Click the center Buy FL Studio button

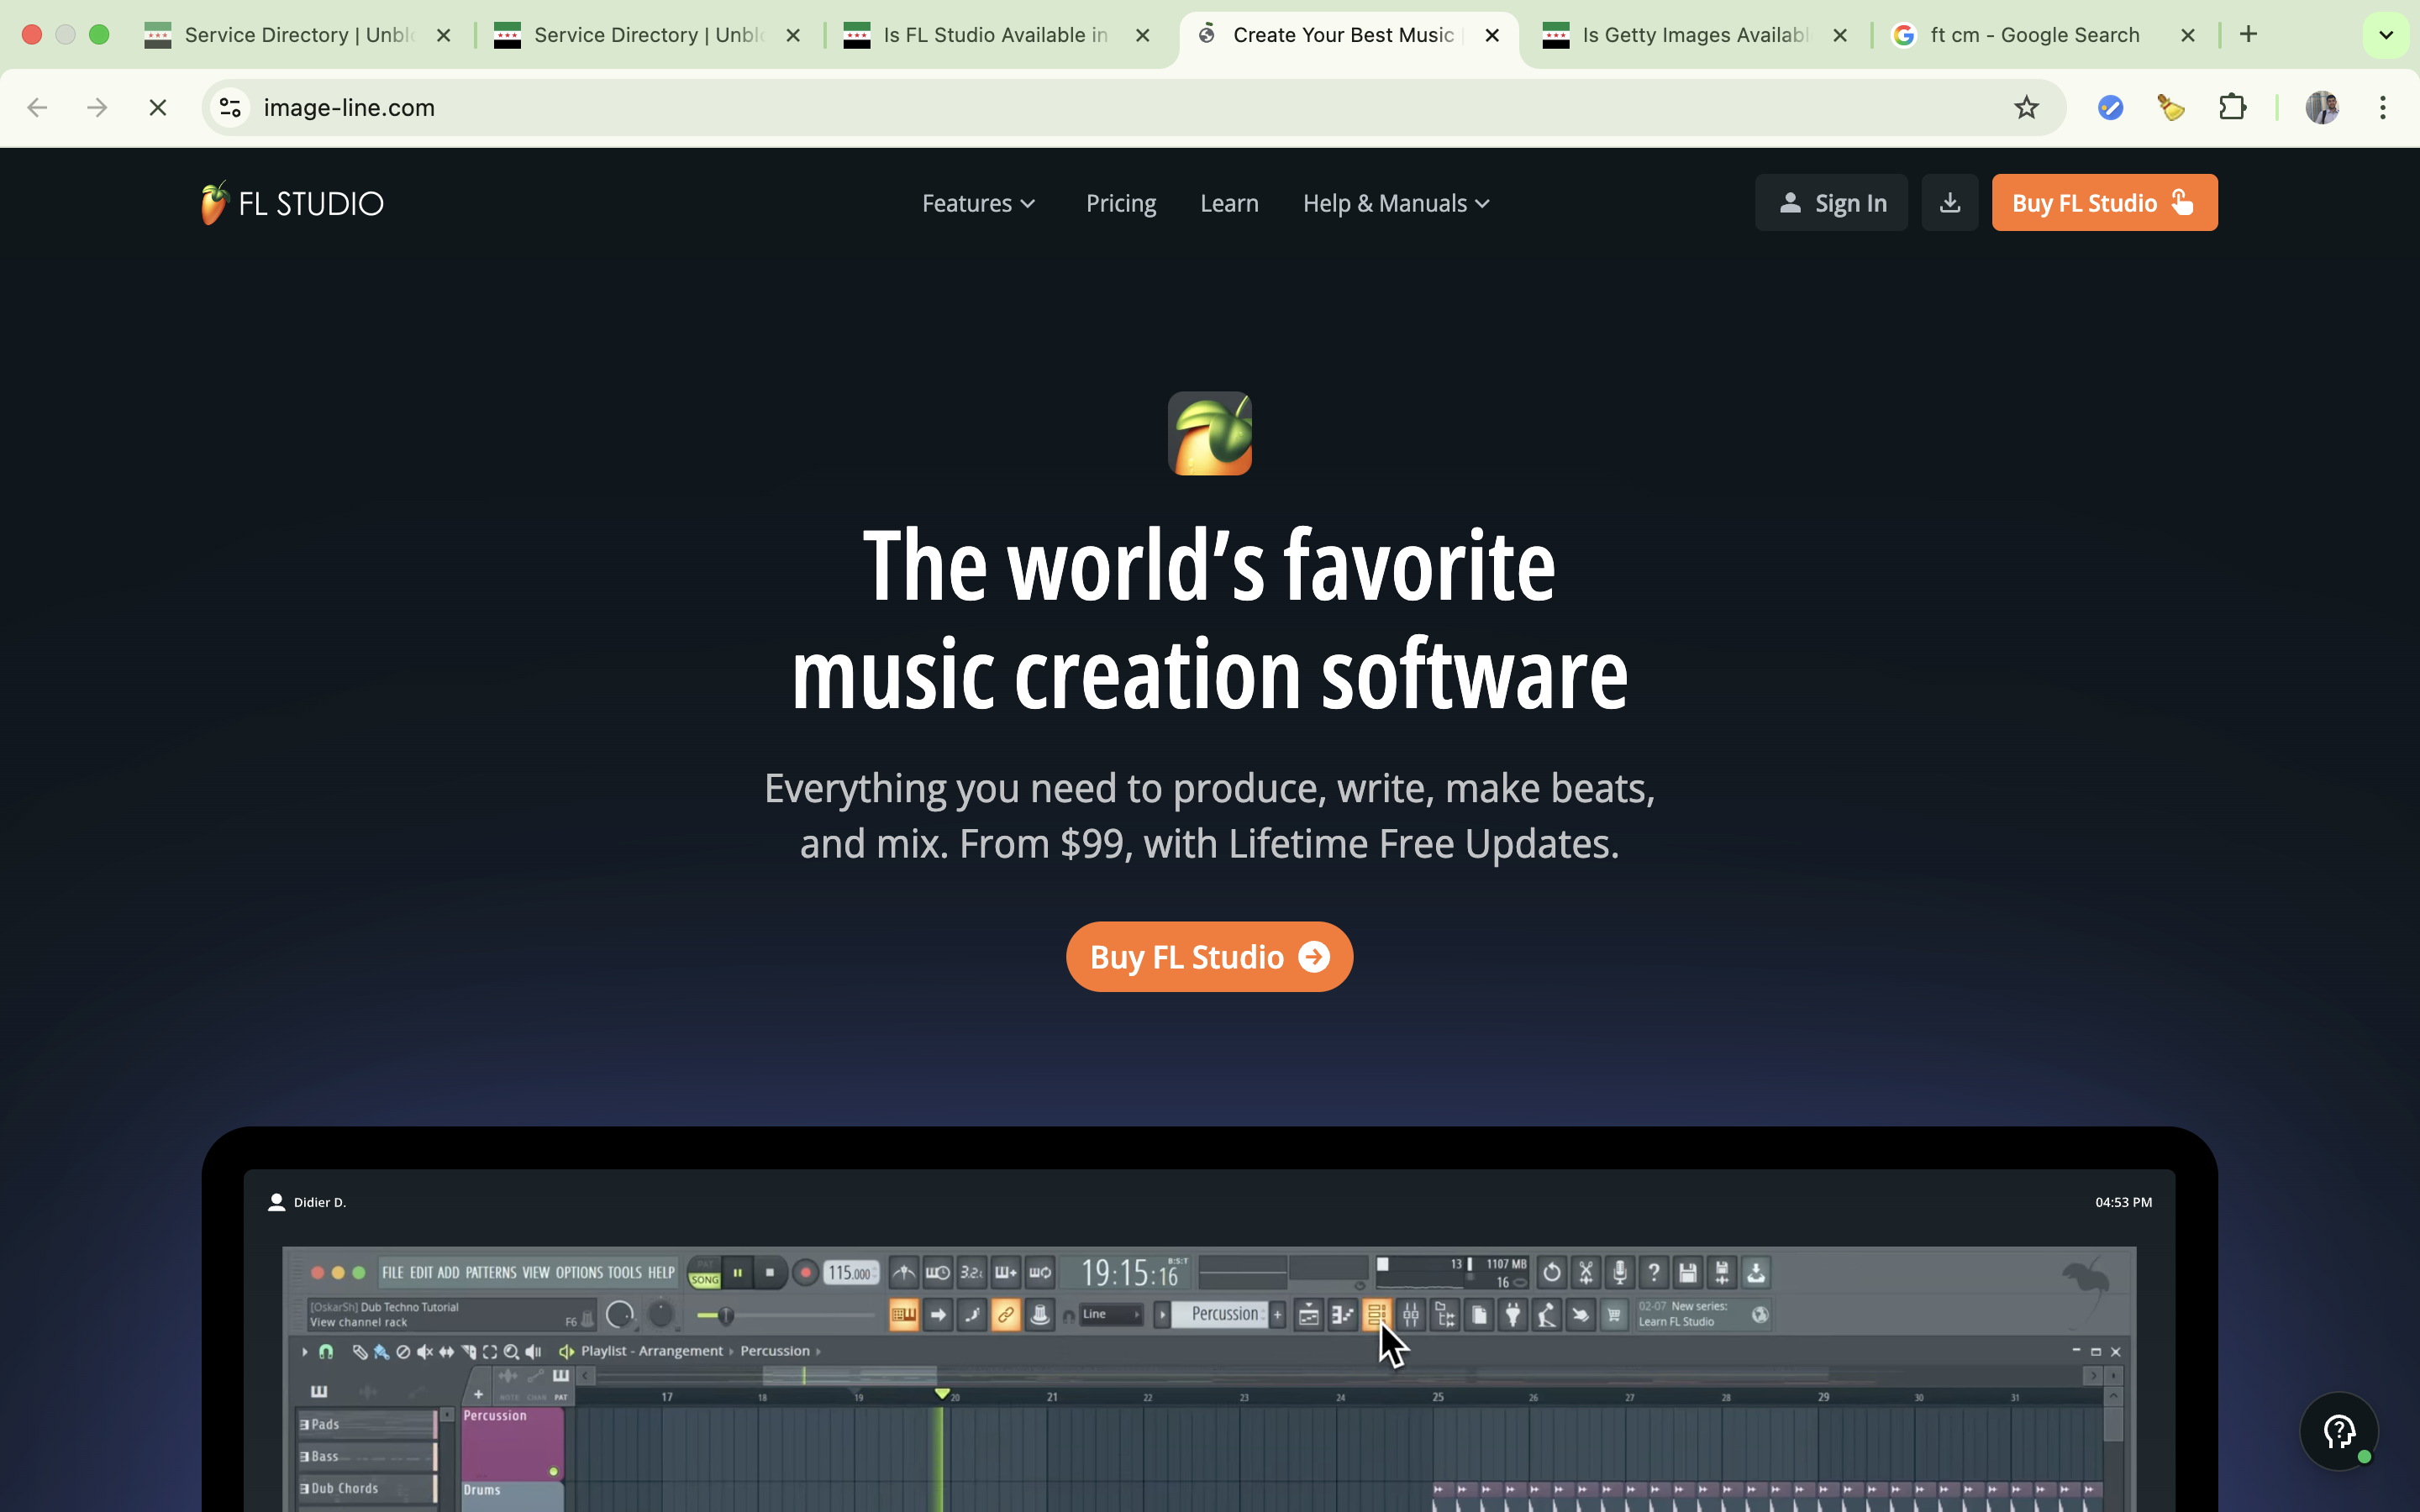1209,957
